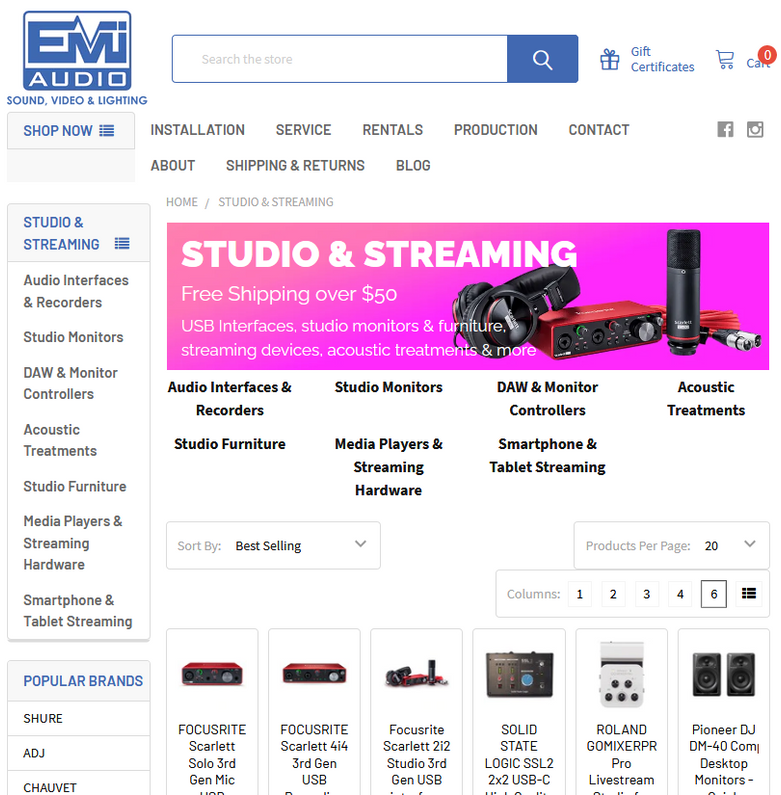Screen dimensions: 781x795
Task: Click the magnifier search button
Action: click(542, 59)
